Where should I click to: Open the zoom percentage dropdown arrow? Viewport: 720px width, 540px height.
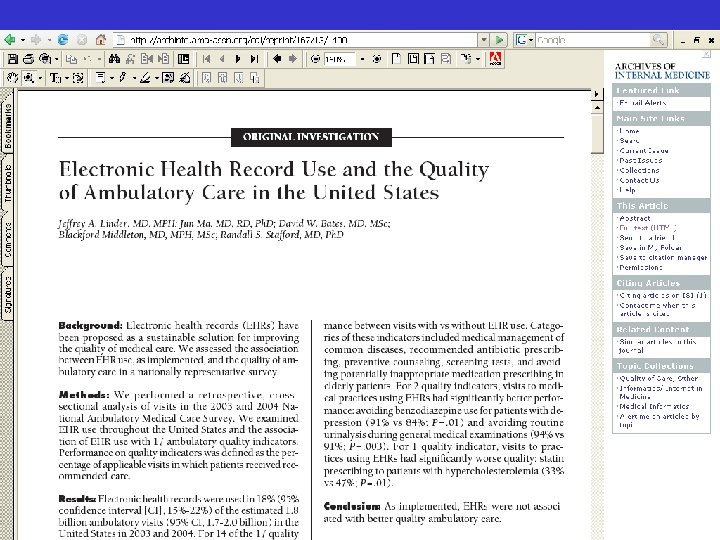[x=362, y=59]
